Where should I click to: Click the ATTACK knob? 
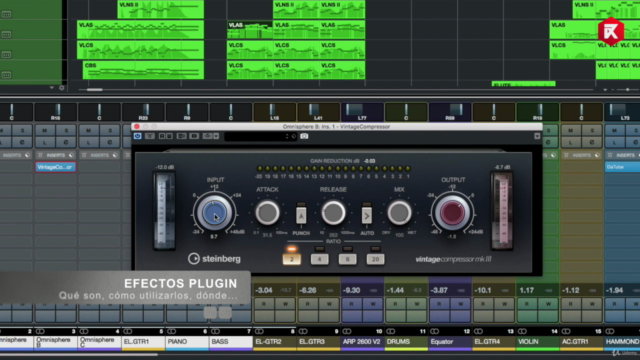tap(267, 213)
